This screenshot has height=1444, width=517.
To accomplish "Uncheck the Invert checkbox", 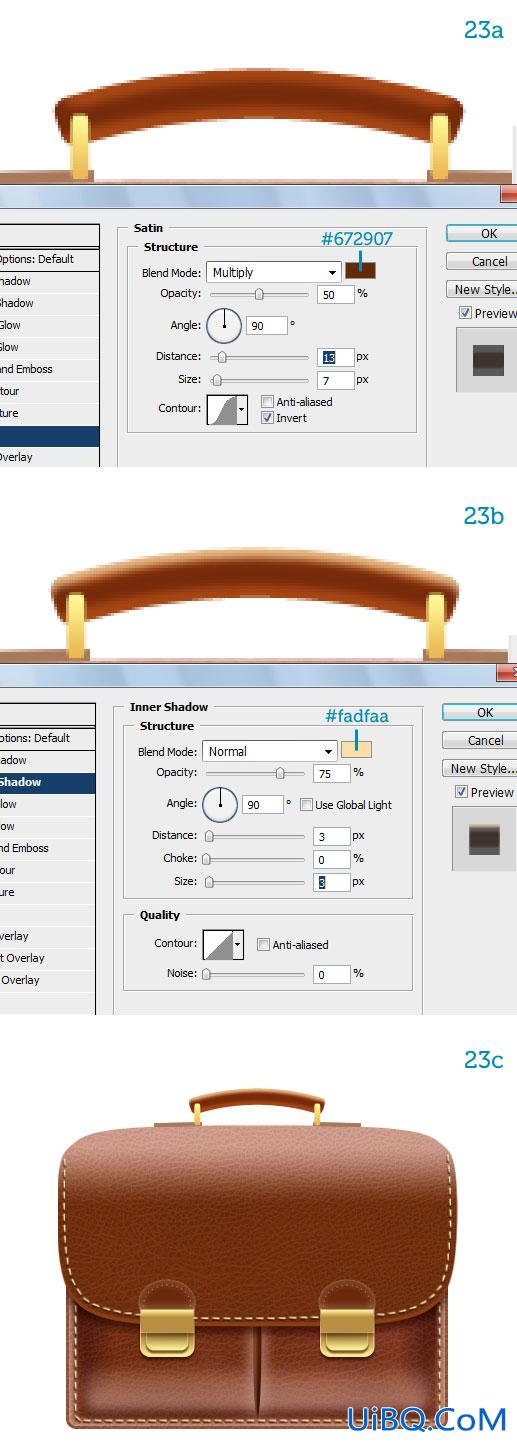I will point(267,418).
